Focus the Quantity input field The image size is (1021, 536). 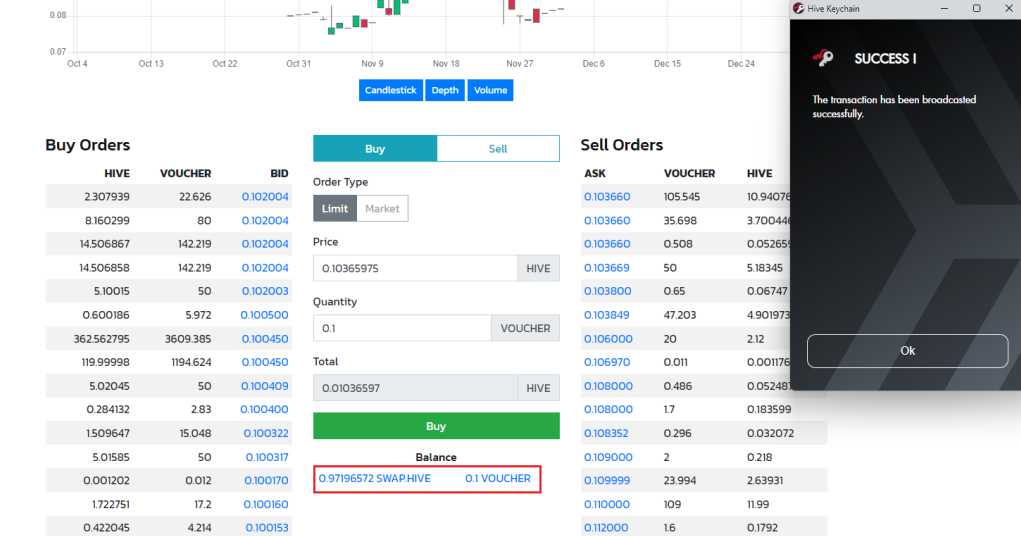click(402, 328)
